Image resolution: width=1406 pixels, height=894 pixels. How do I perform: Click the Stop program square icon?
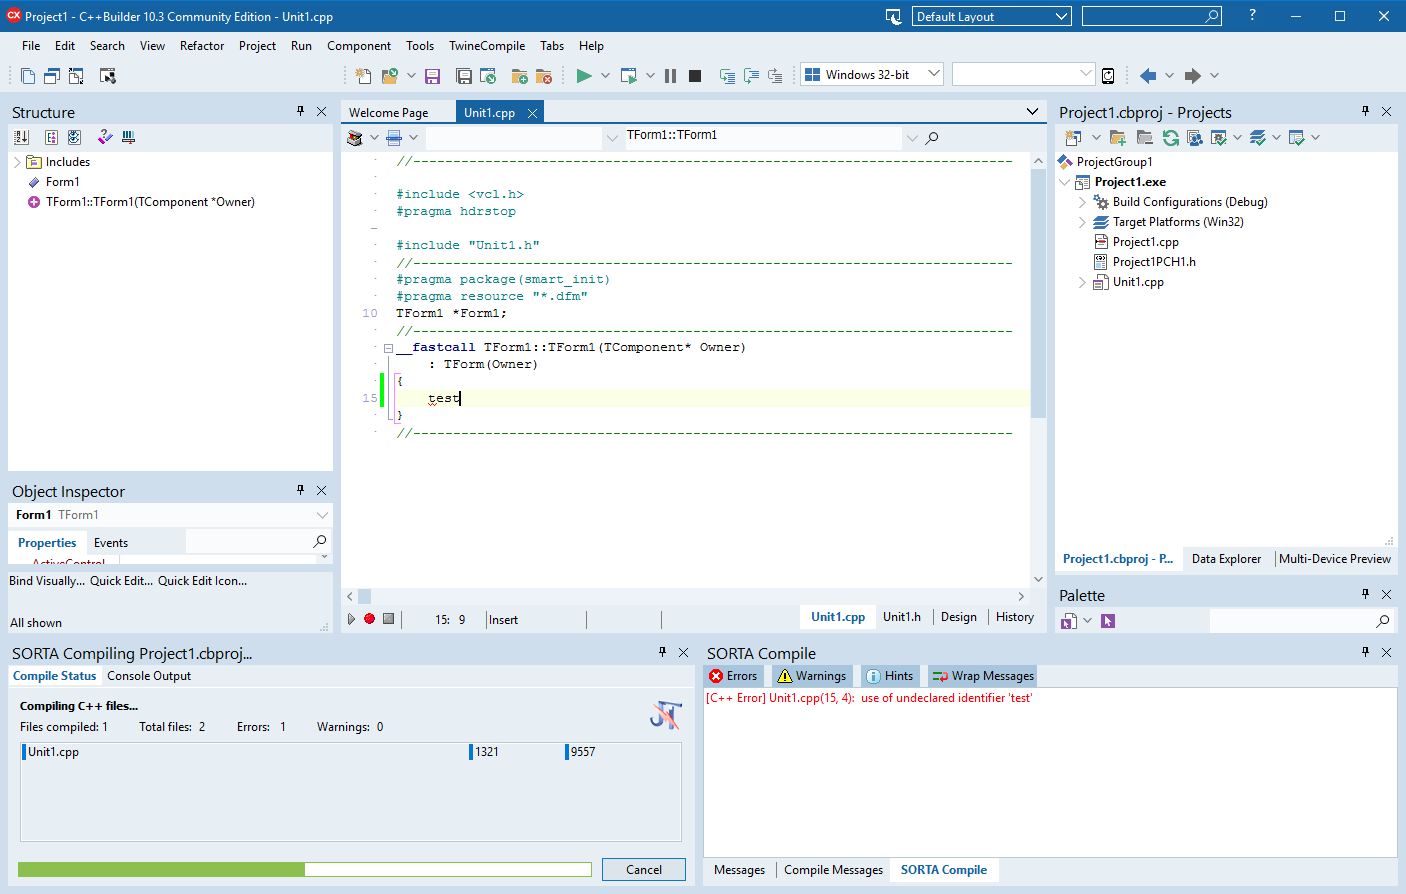(x=695, y=75)
